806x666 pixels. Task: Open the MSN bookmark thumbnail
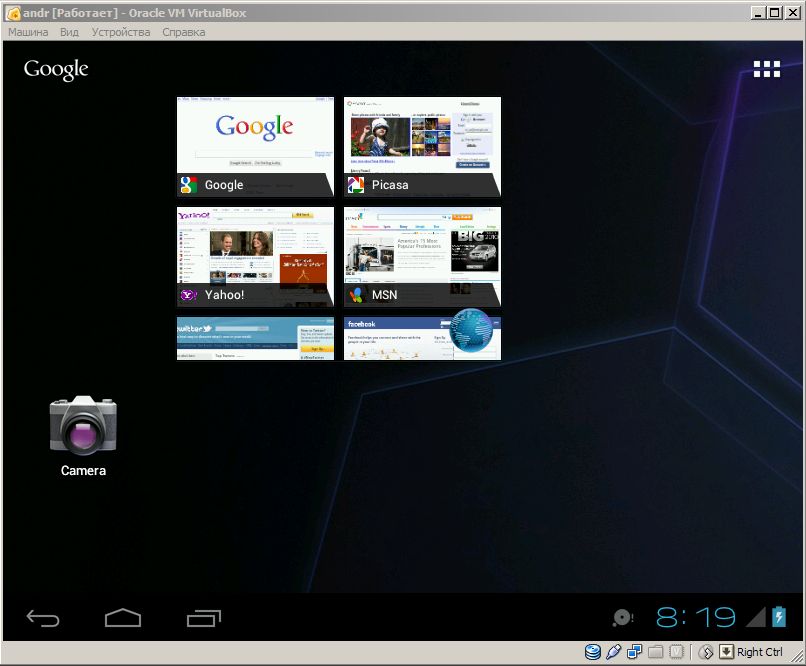[x=422, y=256]
